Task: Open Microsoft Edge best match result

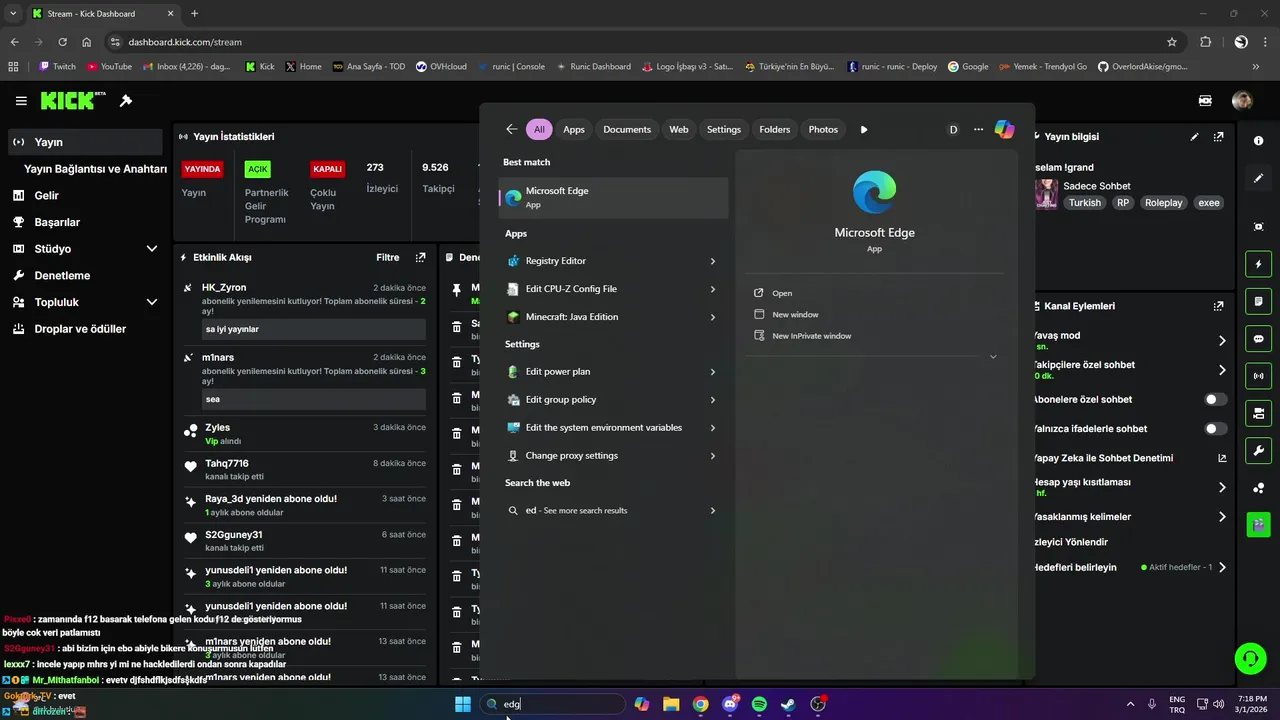Action: click(614, 197)
